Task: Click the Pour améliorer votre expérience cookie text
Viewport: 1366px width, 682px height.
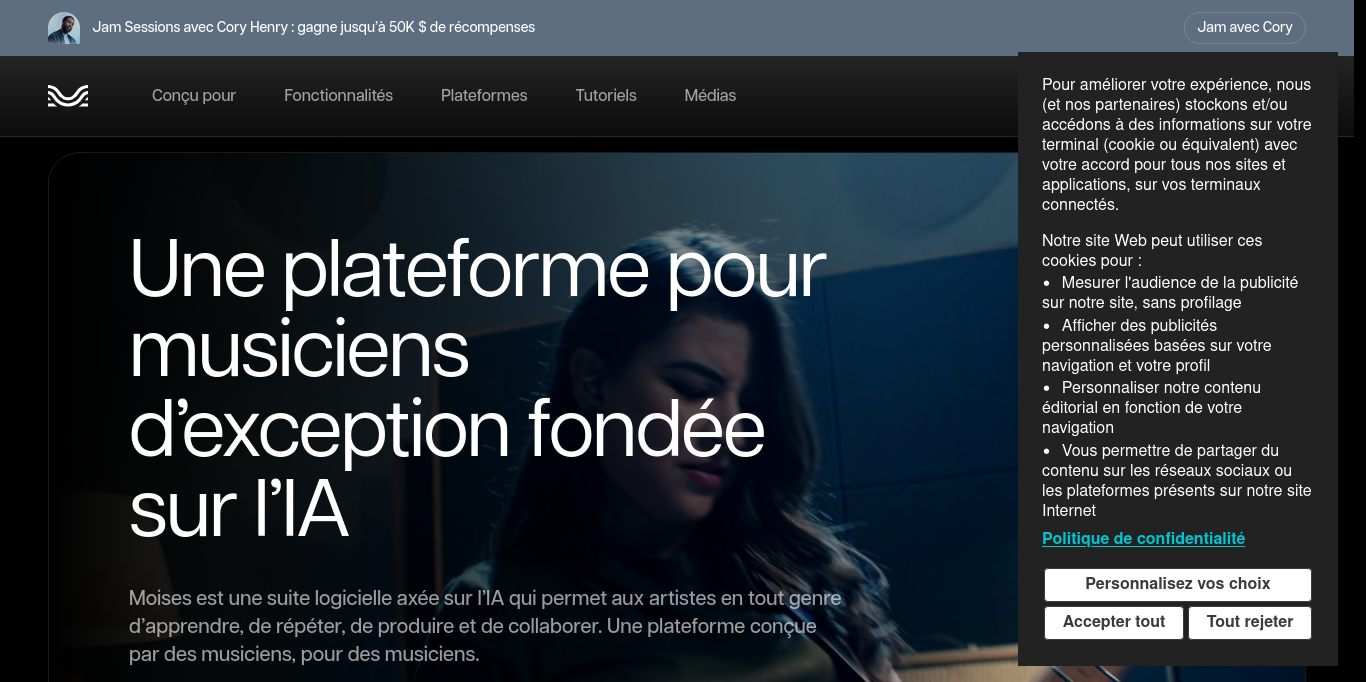Action: [1177, 145]
